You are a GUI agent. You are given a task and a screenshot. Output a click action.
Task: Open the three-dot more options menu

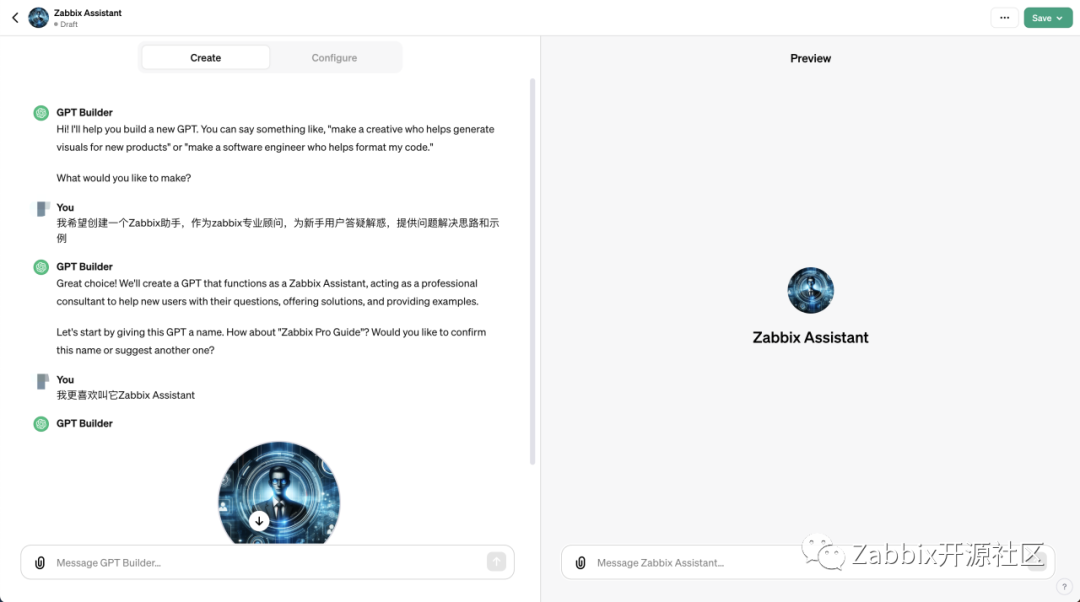[x=1004, y=18]
